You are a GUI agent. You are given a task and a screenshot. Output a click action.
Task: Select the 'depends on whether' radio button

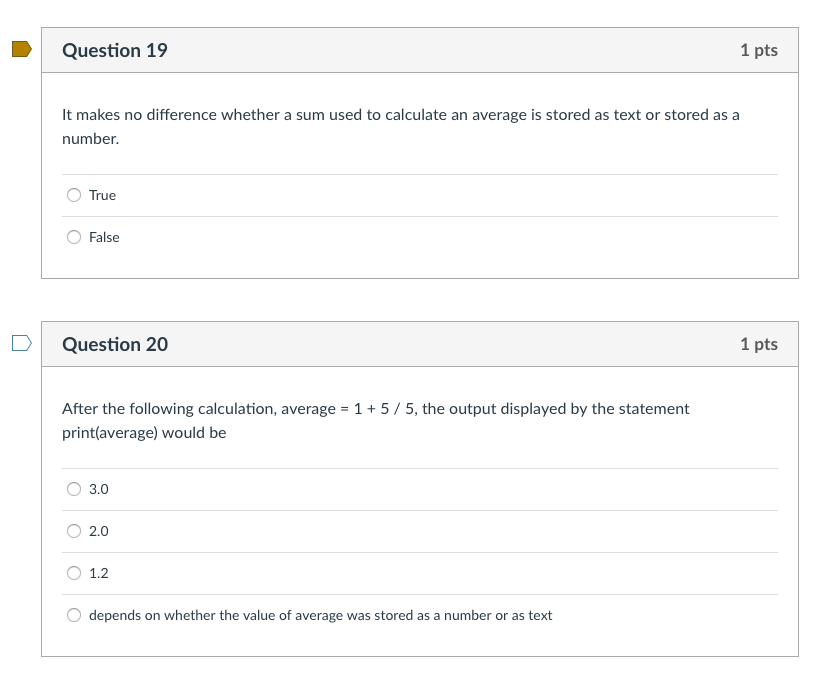pyautogui.click(x=74, y=615)
